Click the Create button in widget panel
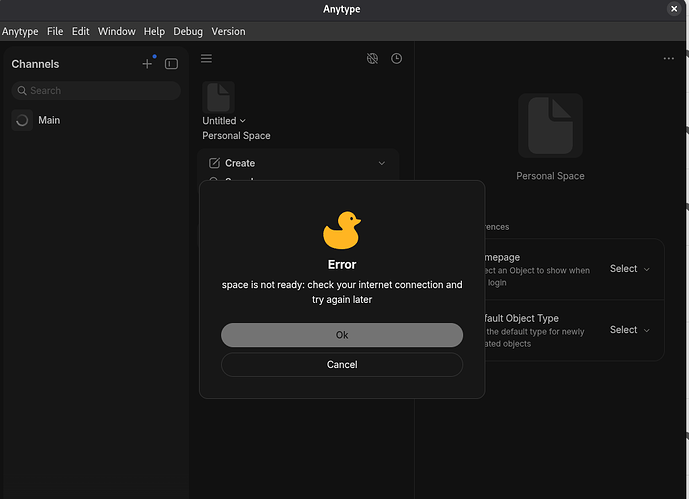 [x=298, y=163]
